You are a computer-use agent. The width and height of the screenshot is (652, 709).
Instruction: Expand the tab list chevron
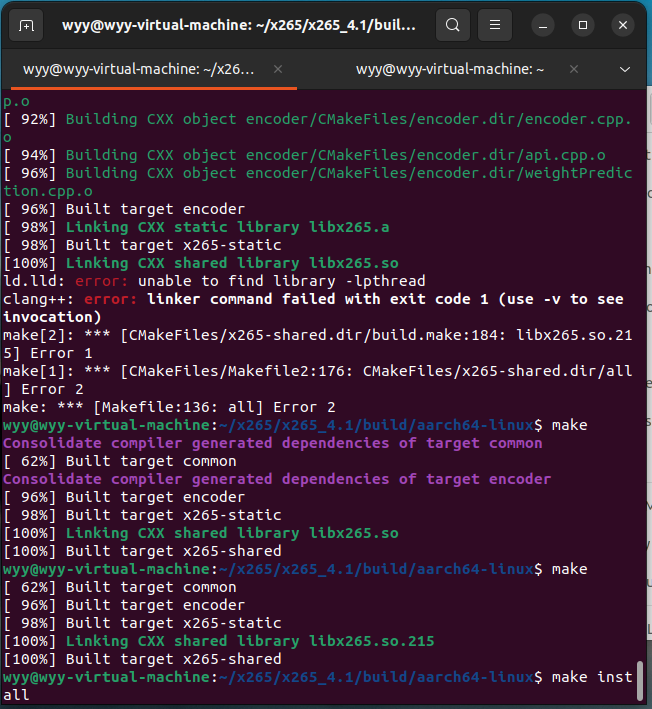point(625,69)
